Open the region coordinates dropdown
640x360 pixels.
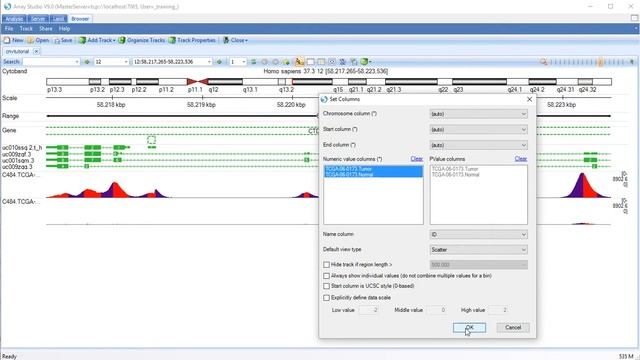[x=209, y=62]
